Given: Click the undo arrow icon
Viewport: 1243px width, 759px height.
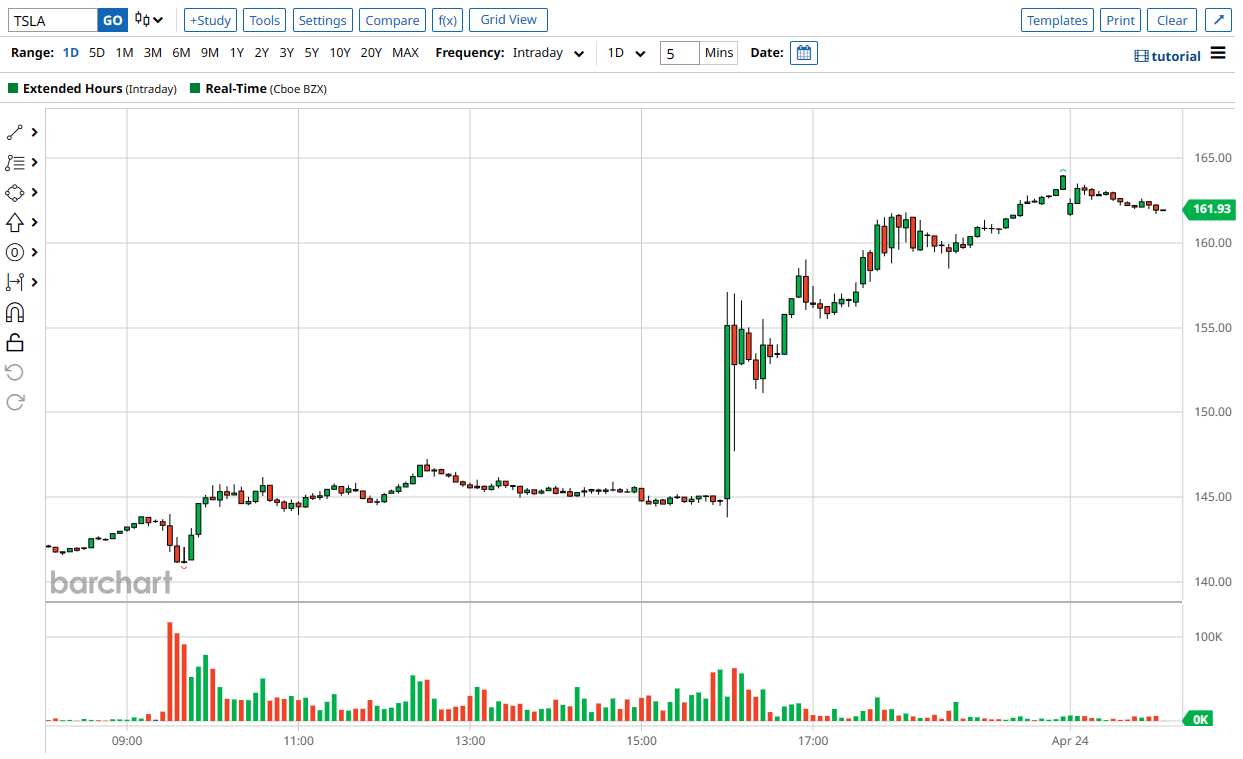Looking at the screenshot, I should (x=14, y=372).
